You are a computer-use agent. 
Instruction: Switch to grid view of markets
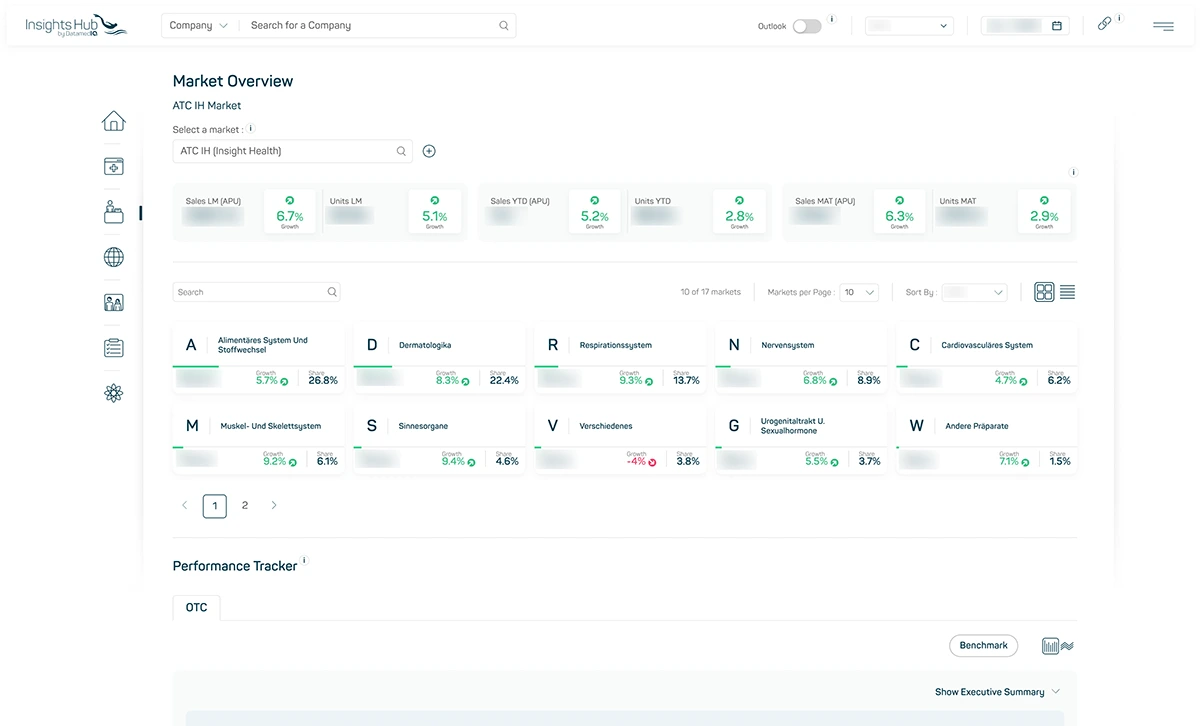(x=1044, y=292)
